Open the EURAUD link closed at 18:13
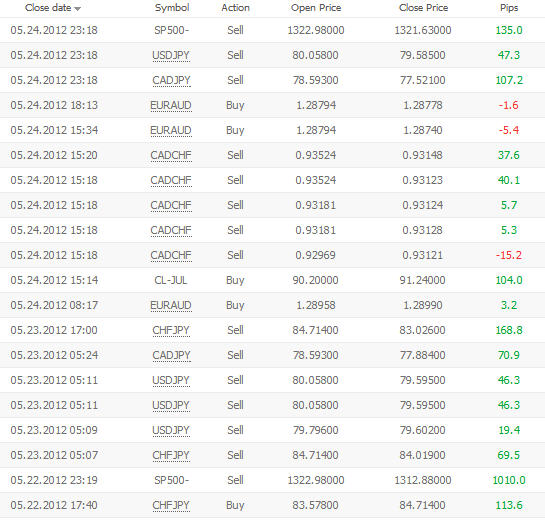 click(171, 105)
